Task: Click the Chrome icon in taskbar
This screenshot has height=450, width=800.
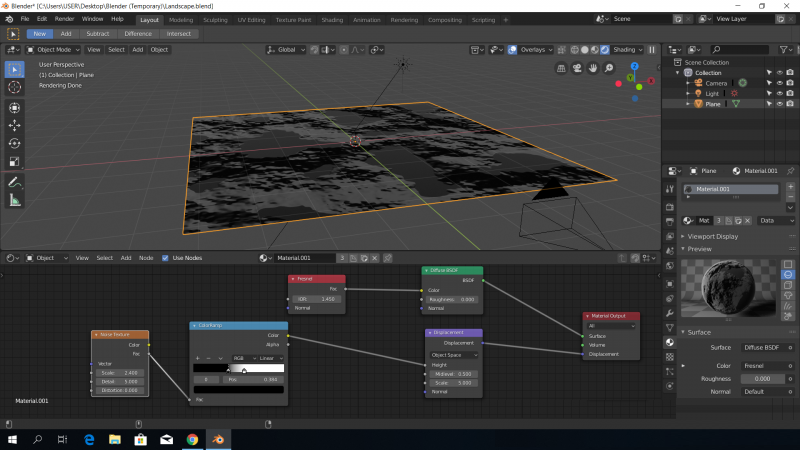Action: [x=192, y=439]
